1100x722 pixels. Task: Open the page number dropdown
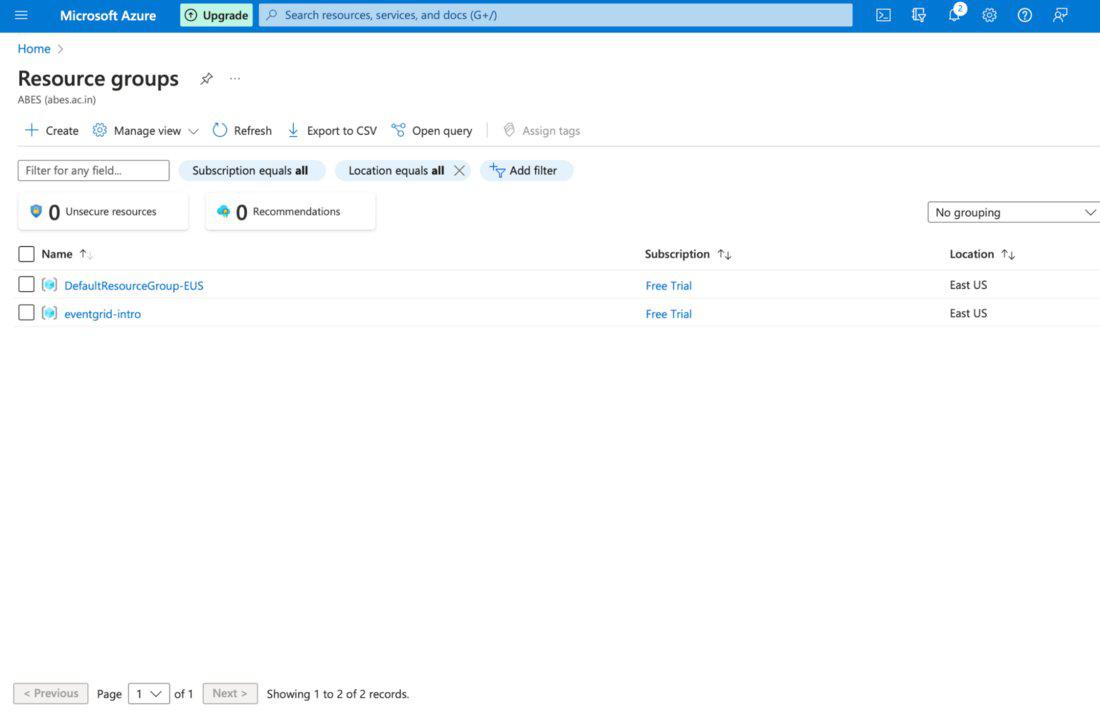[149, 694]
